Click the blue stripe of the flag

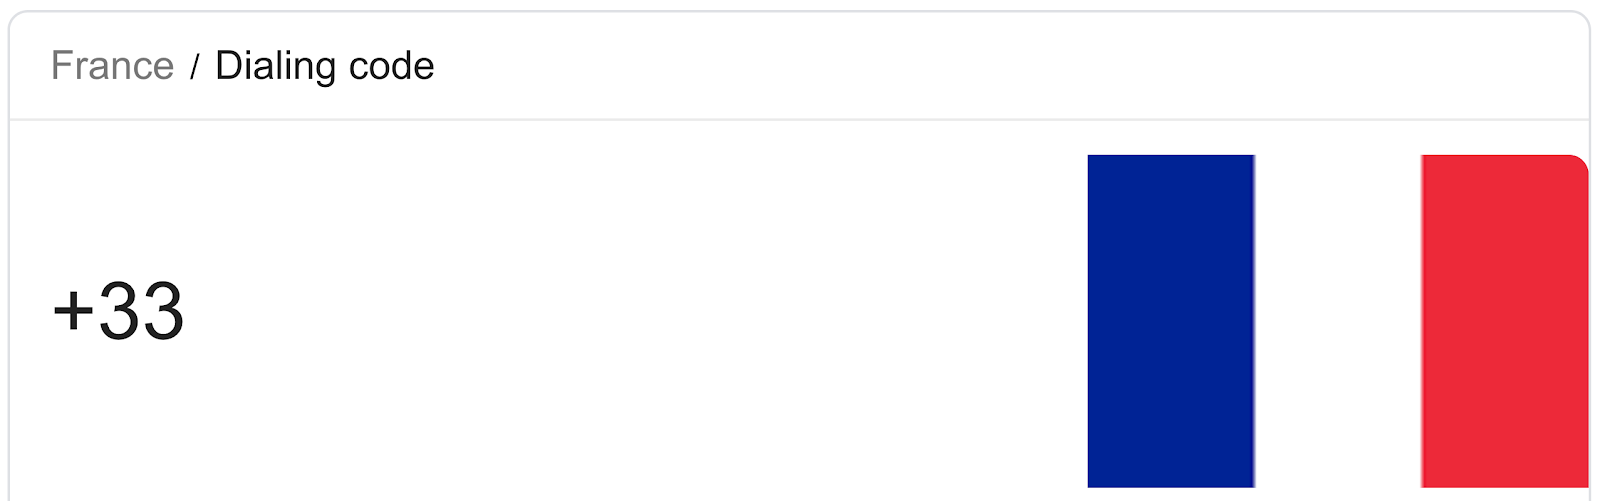(x=1170, y=320)
